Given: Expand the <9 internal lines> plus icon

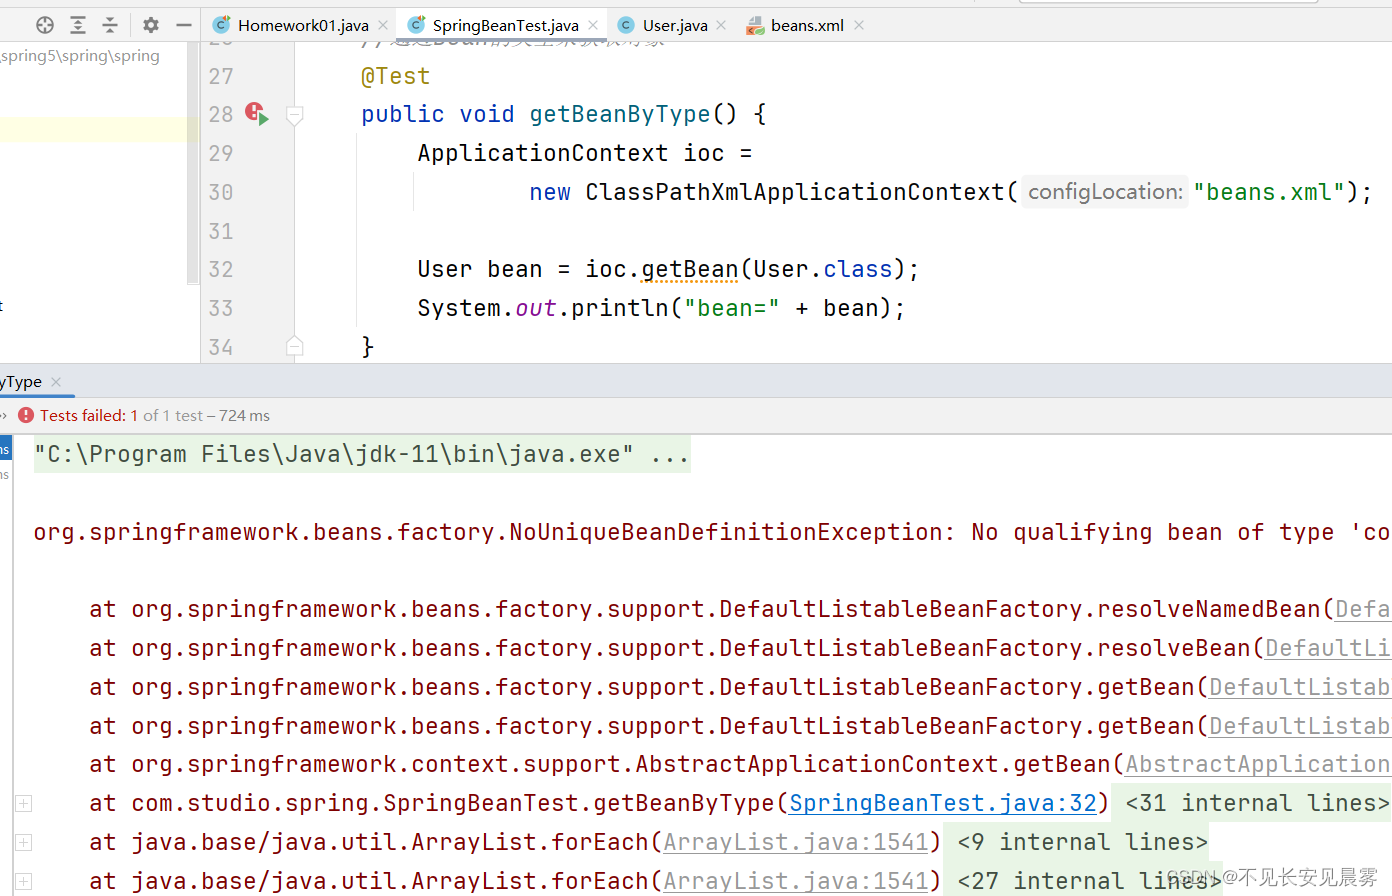Looking at the screenshot, I should point(22,842).
